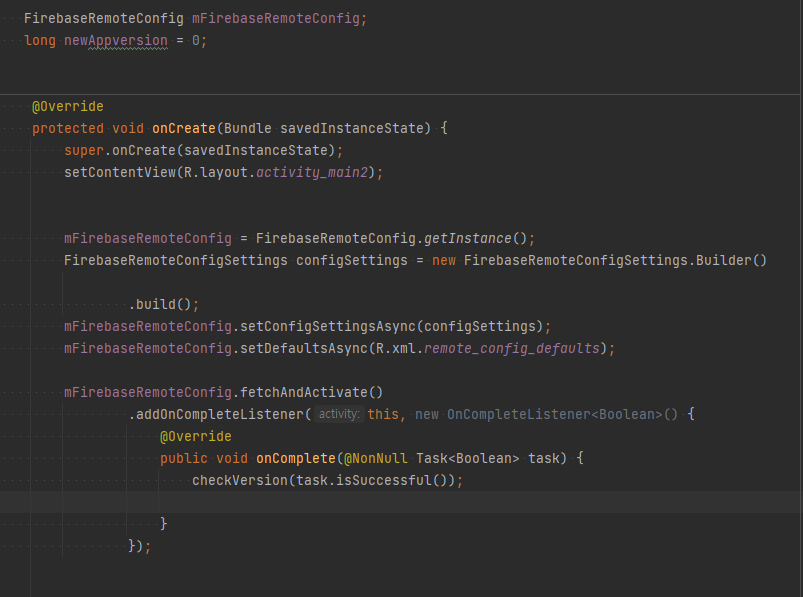Click setConfigSettingsAsync method call
Image resolution: width=803 pixels, height=597 pixels.
(328, 327)
